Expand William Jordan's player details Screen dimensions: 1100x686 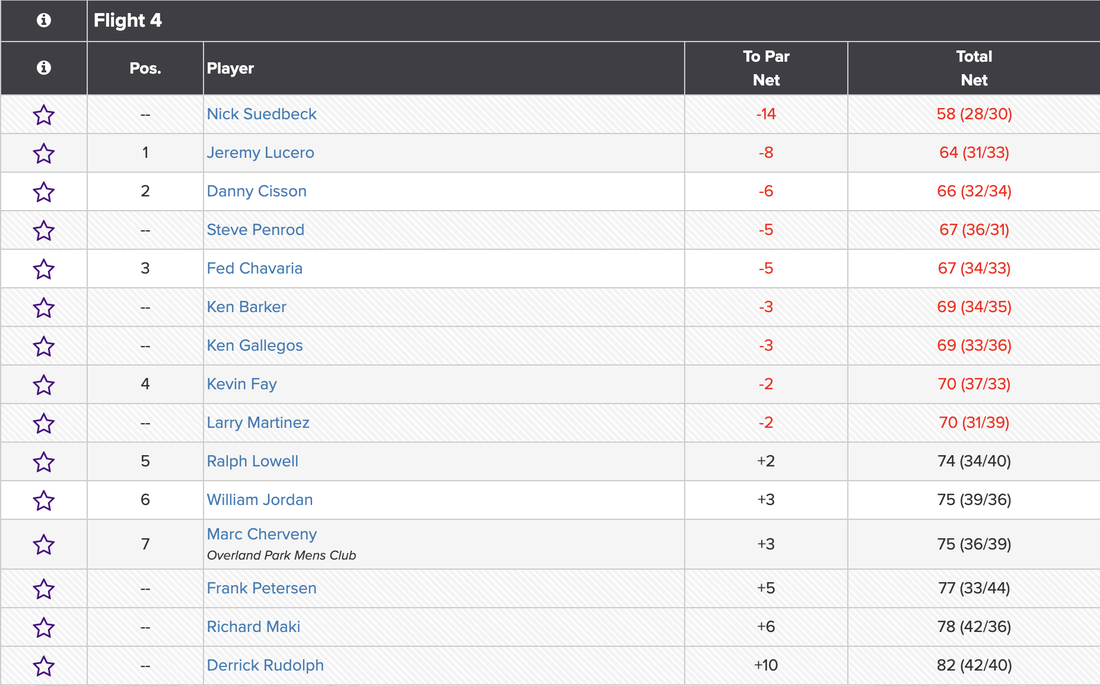click(259, 500)
